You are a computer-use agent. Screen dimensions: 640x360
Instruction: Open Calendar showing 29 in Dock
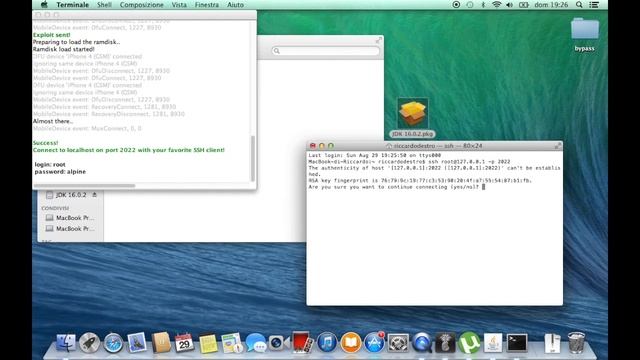pyautogui.click(x=184, y=342)
